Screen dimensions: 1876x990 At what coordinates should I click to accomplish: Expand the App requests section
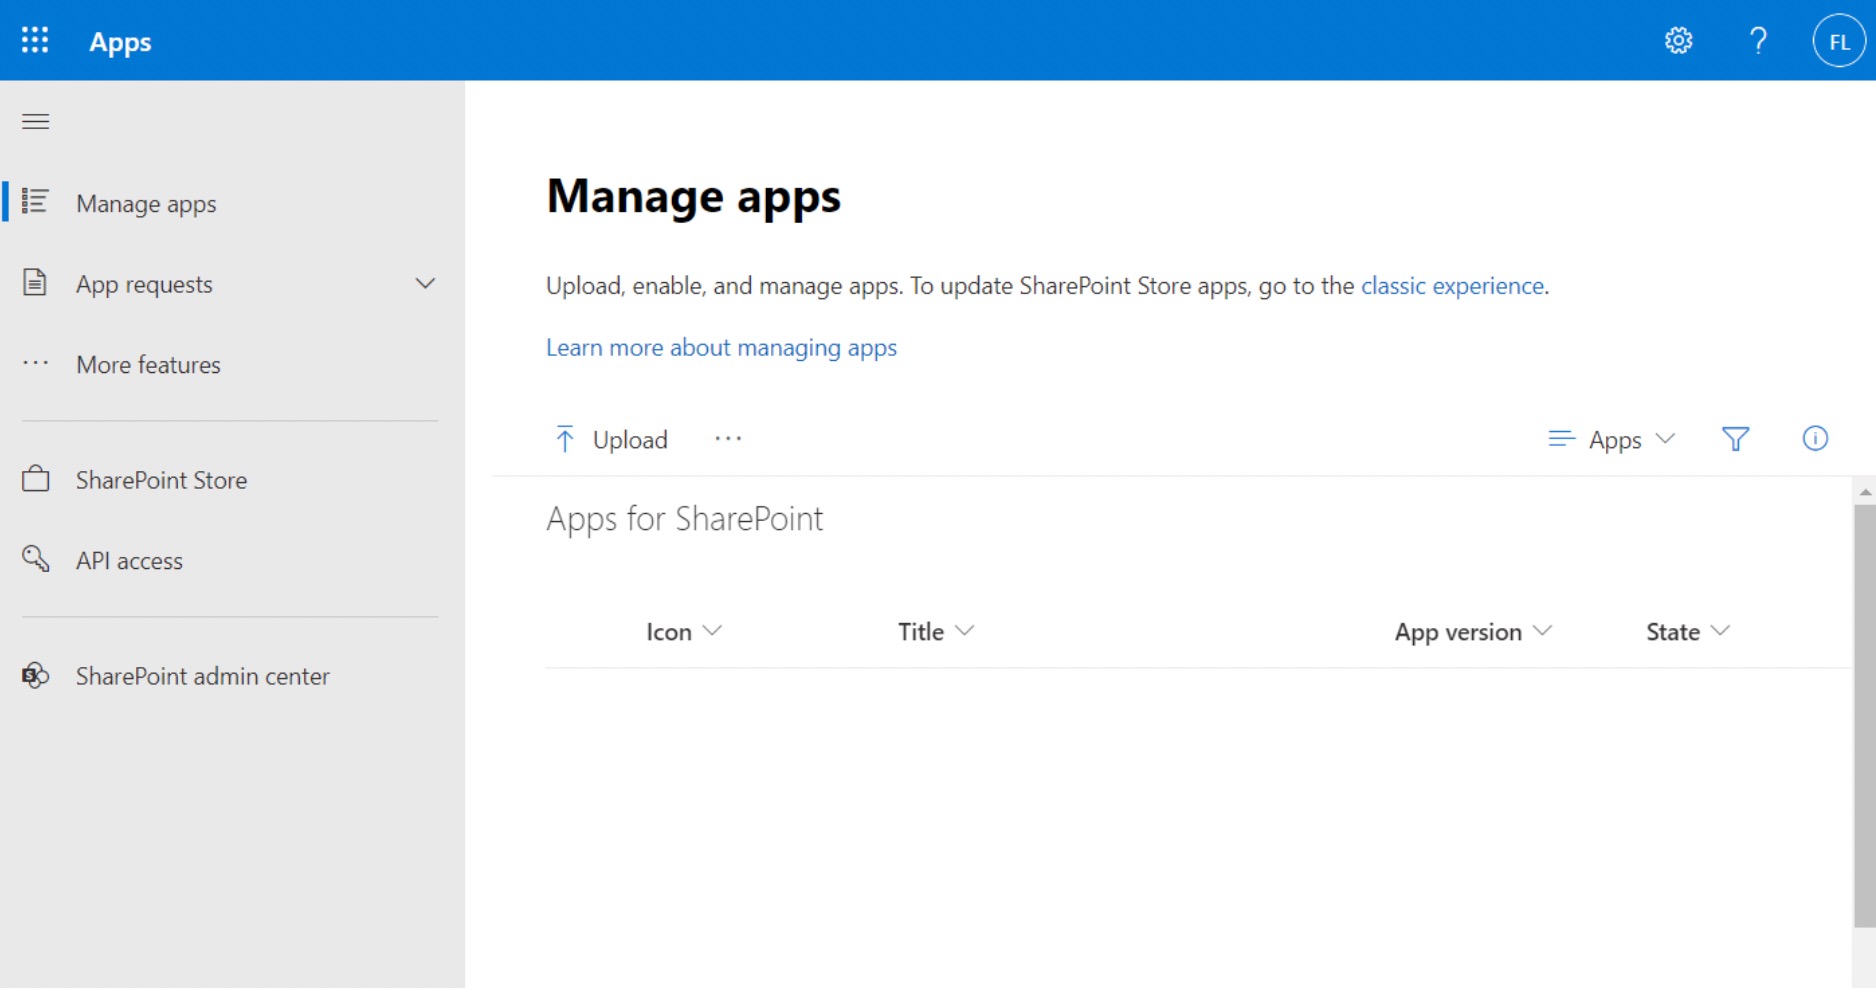point(425,283)
